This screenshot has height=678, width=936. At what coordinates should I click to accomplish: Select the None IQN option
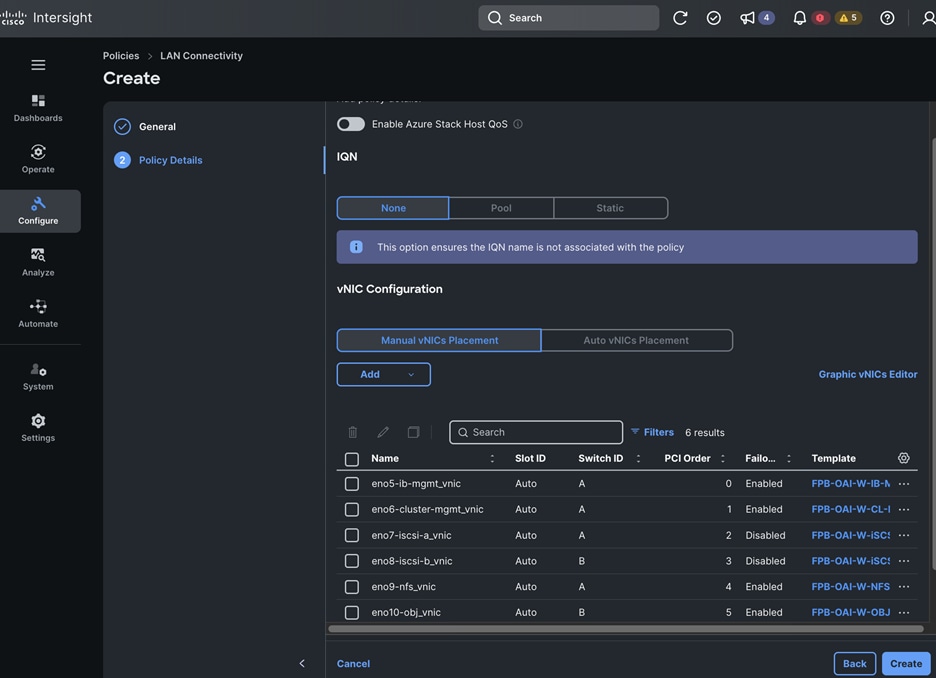click(x=393, y=208)
